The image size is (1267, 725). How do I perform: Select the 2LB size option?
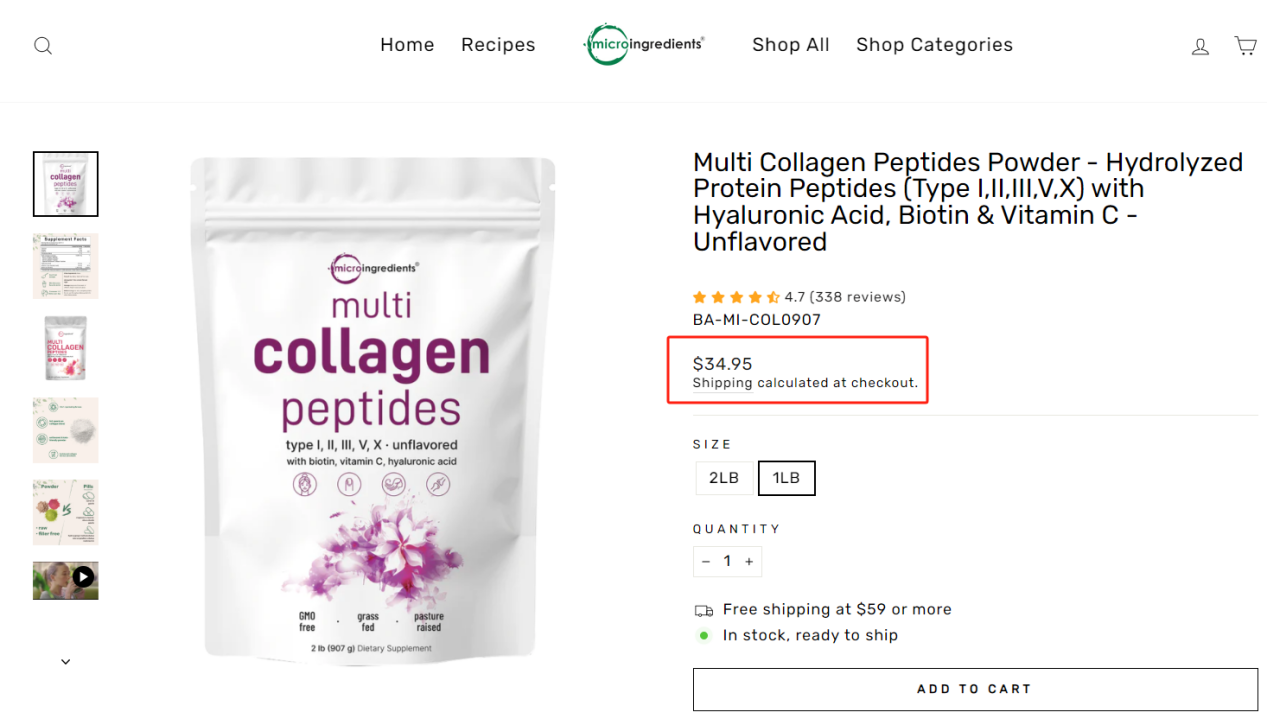(724, 478)
